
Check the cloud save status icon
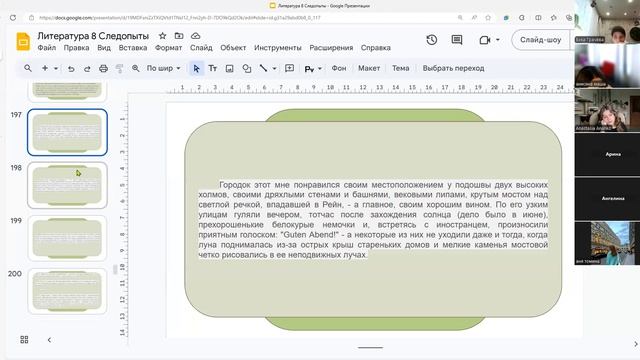(x=196, y=36)
